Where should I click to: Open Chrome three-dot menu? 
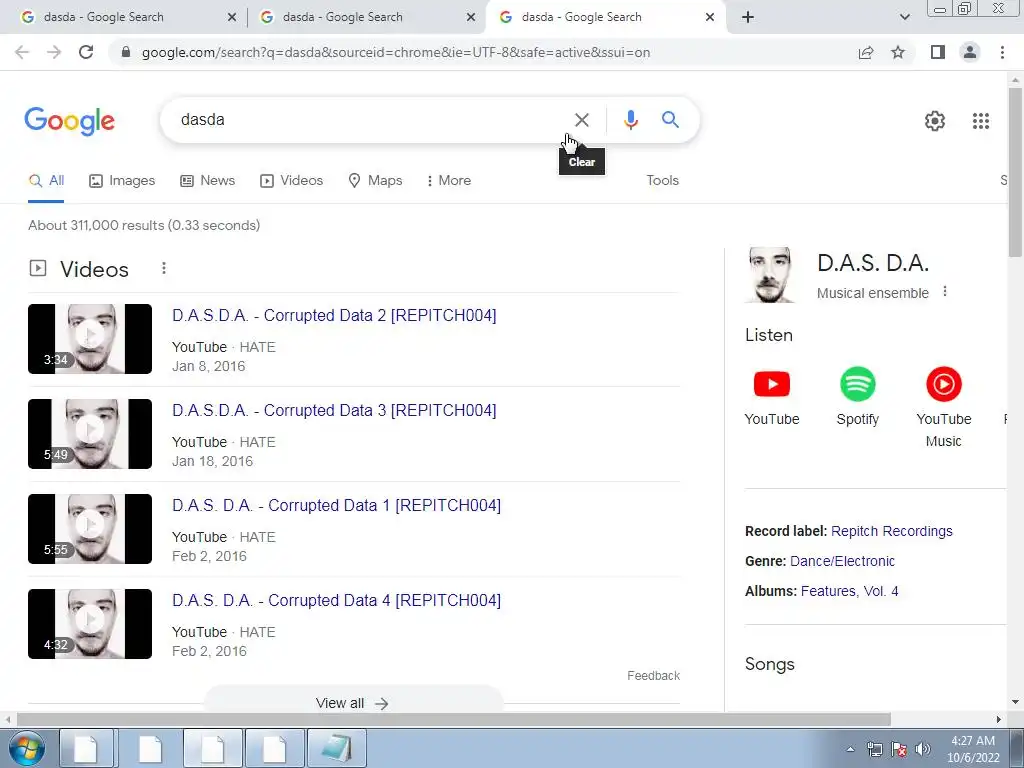pos(1002,52)
